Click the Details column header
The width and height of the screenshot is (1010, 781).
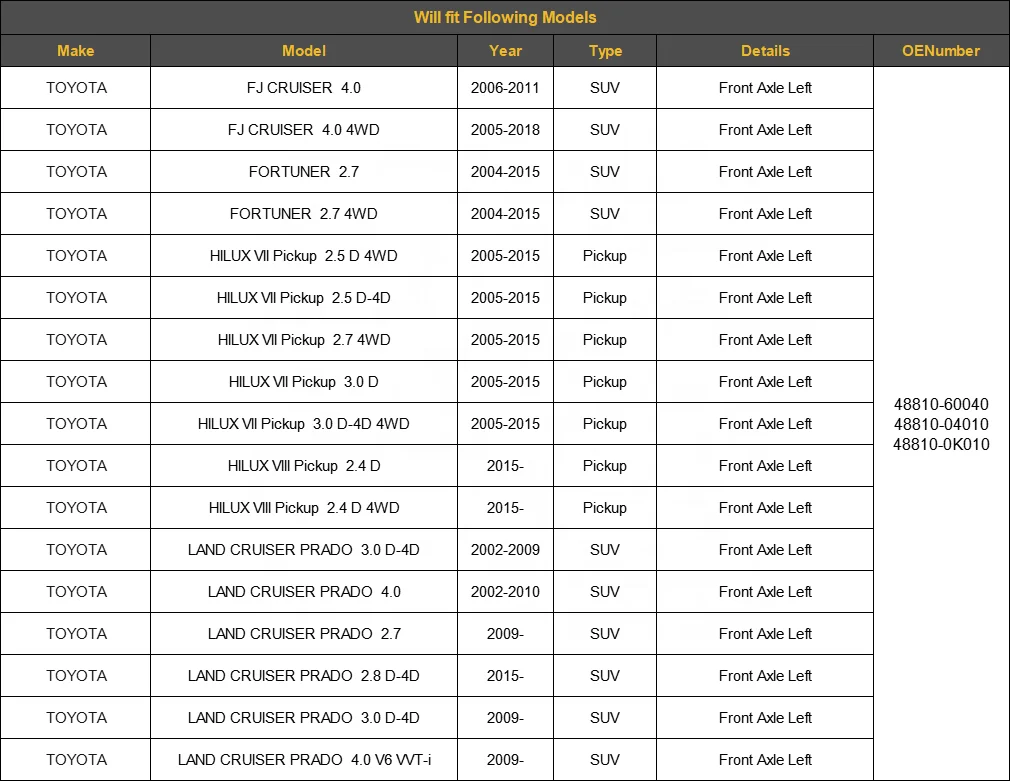(x=765, y=51)
